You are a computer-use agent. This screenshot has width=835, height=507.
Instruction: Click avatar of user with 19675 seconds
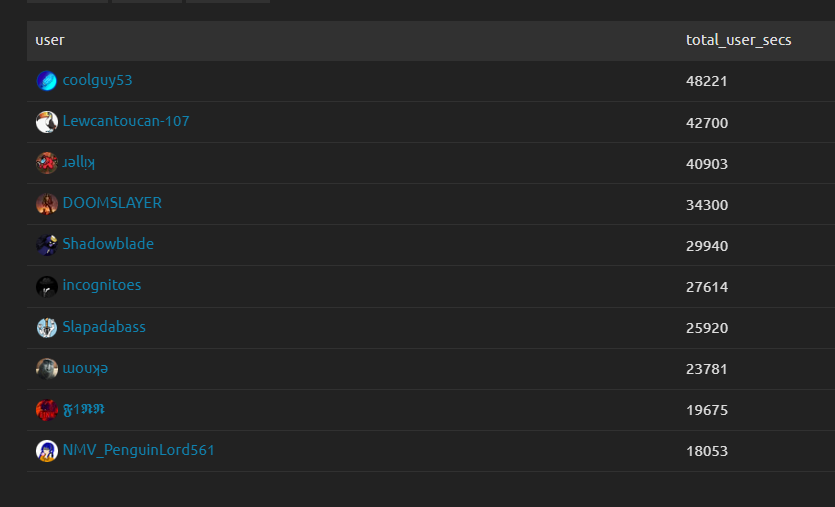click(46, 410)
